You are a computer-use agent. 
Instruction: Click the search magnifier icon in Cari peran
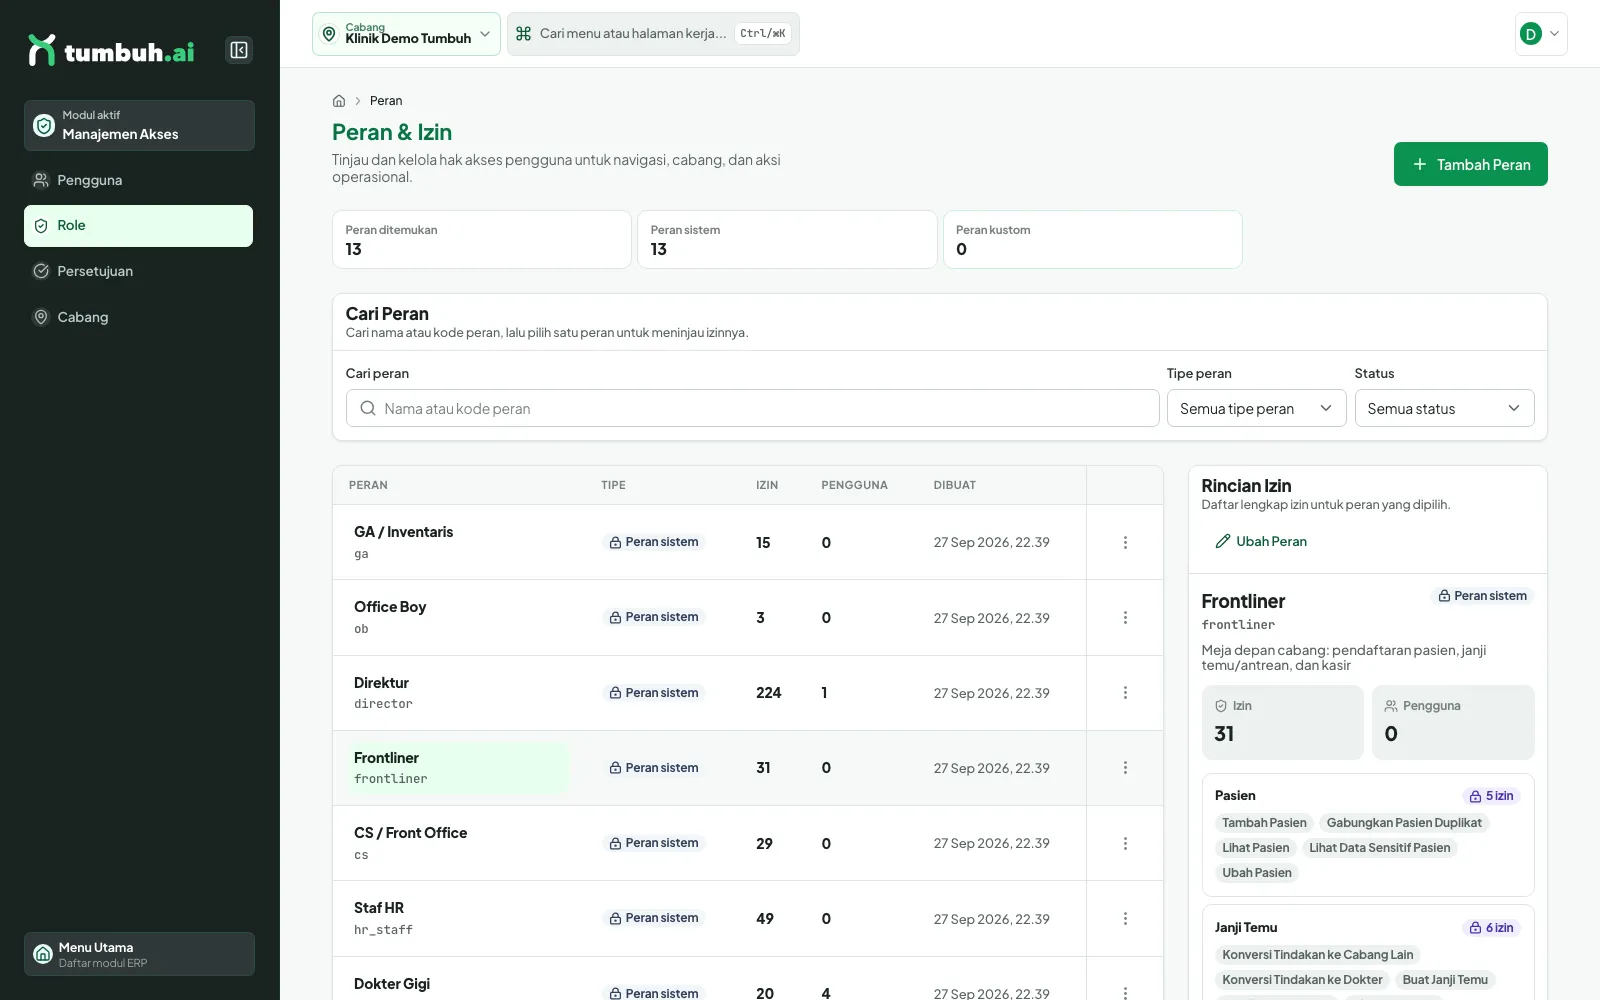[x=368, y=408]
